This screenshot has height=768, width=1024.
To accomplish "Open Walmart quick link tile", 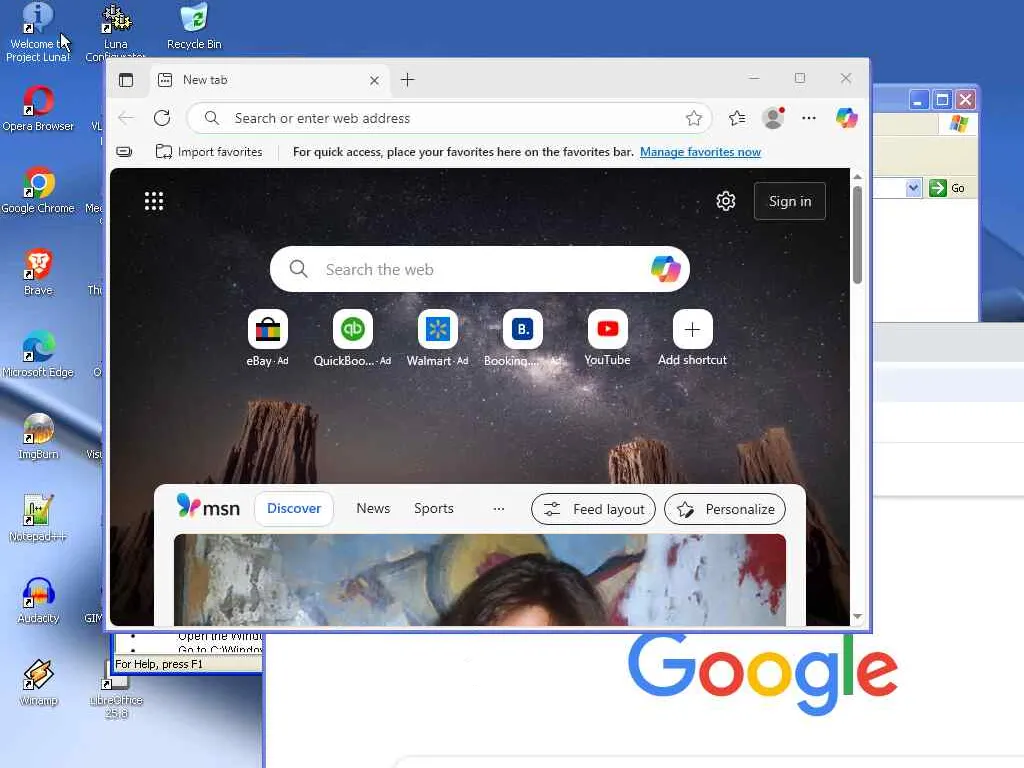I will click(x=438, y=338).
